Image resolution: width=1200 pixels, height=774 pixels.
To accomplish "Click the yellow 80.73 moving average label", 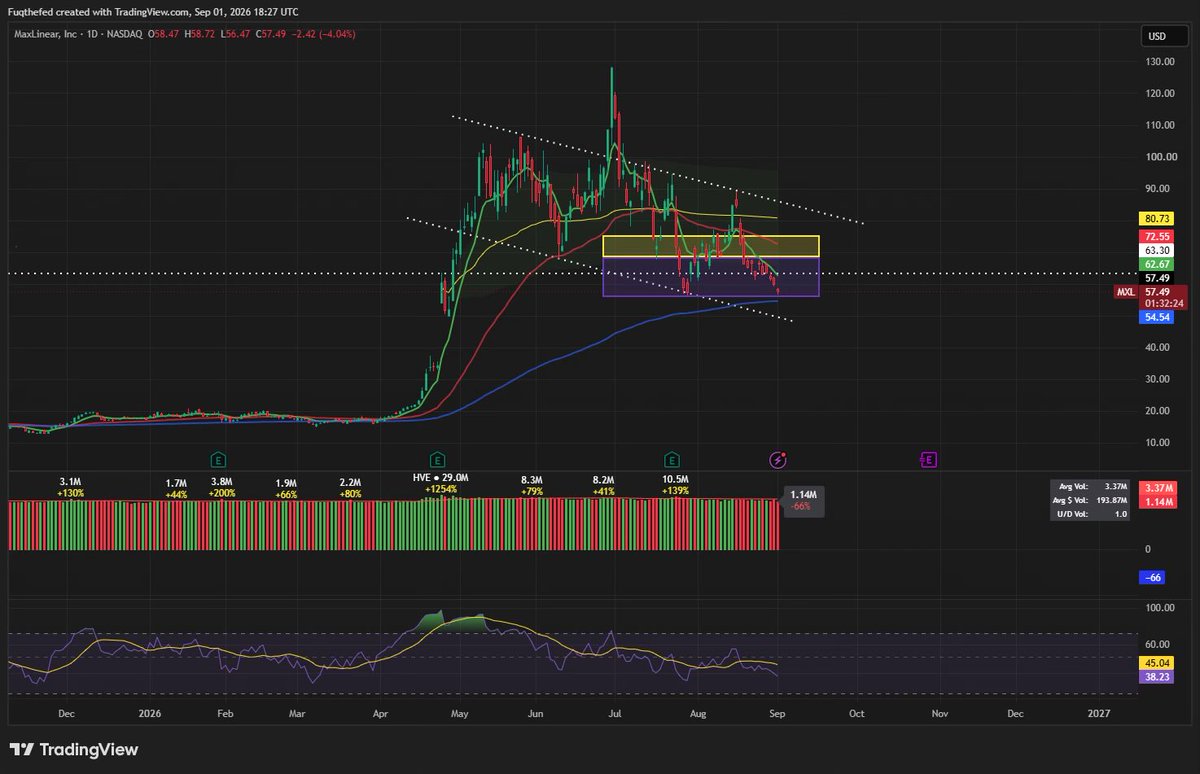I will [1157, 217].
